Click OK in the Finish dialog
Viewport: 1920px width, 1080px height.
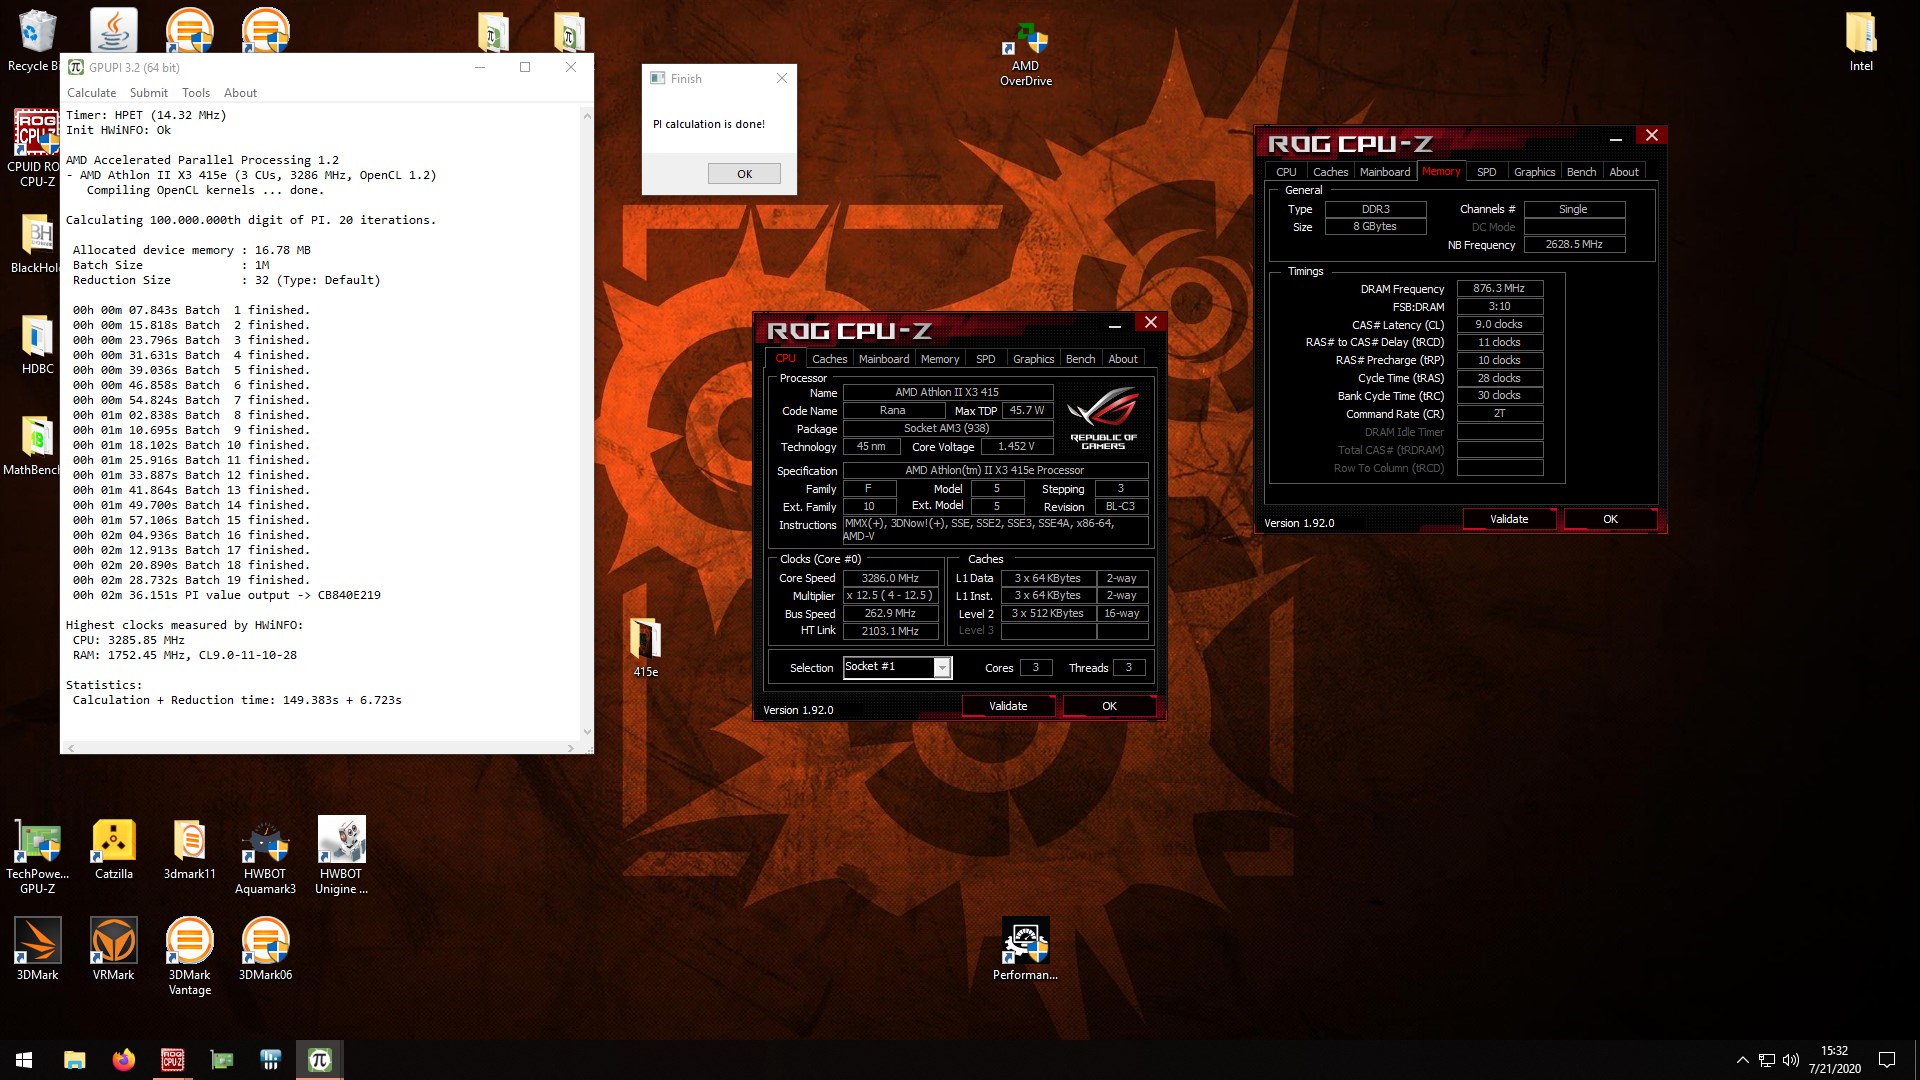(x=744, y=174)
